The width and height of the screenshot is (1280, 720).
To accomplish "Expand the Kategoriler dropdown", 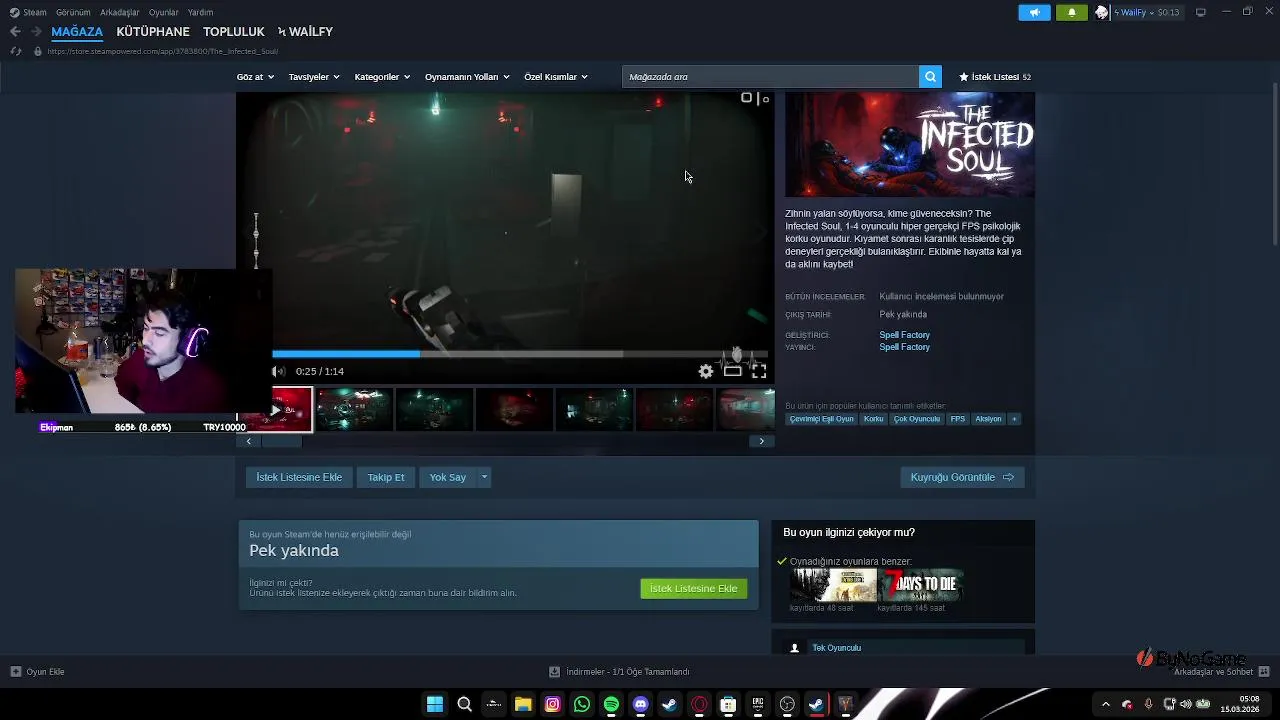I will 382,77.
